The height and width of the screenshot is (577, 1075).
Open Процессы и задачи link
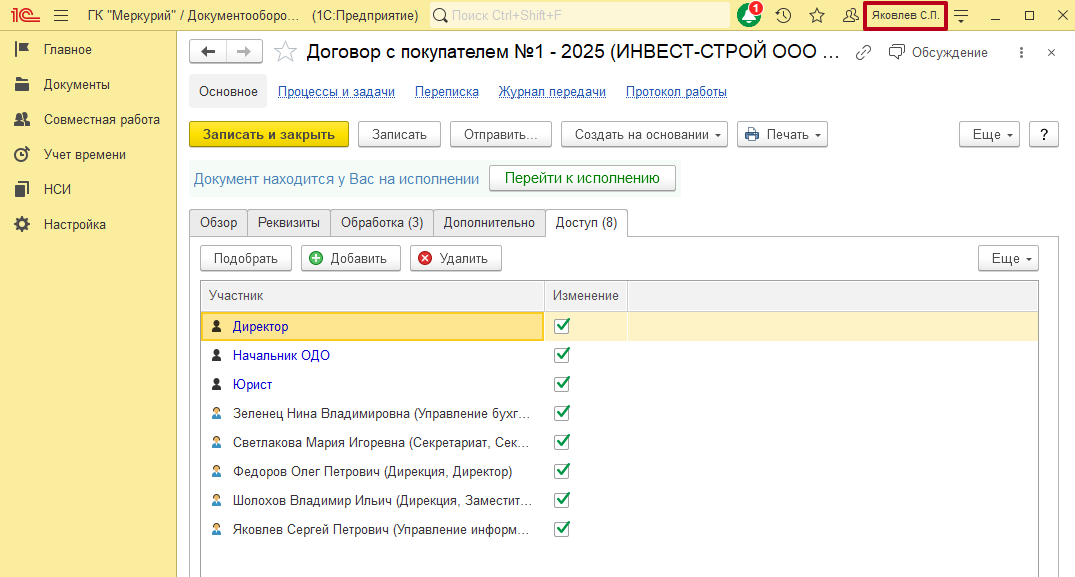[336, 92]
